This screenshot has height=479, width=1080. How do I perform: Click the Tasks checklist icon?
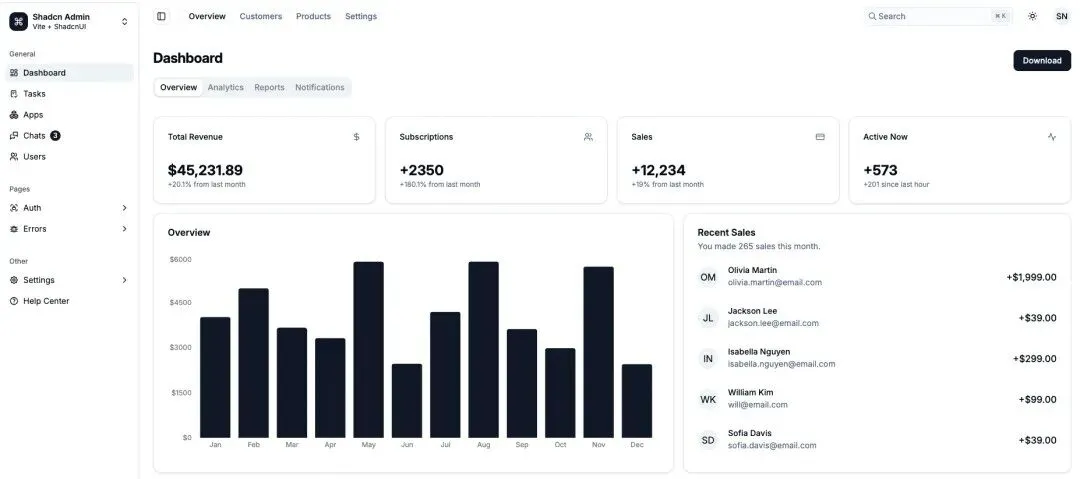(14, 94)
